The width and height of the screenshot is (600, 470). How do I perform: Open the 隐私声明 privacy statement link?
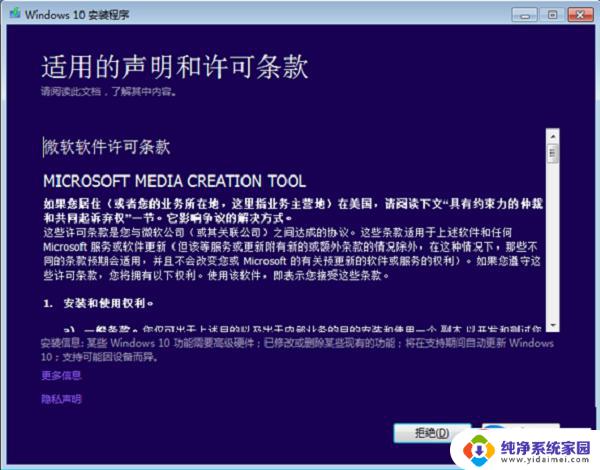pyautogui.click(x=61, y=399)
